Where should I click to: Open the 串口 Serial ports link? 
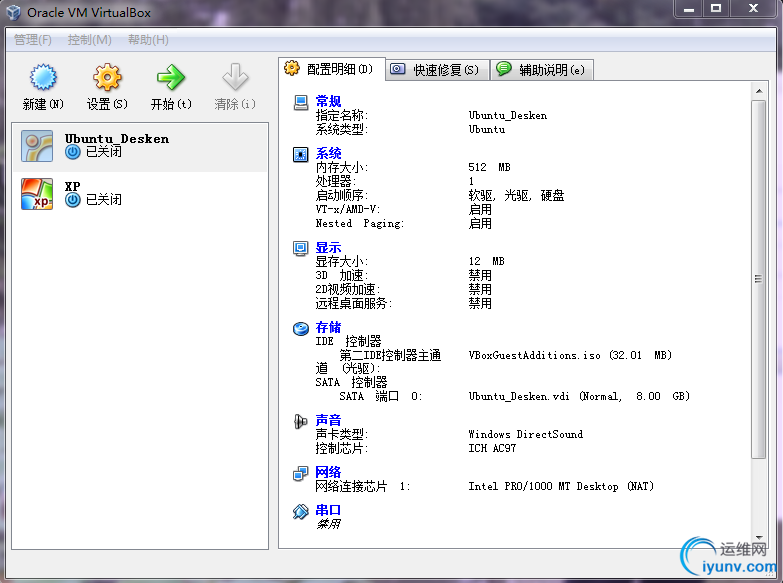coord(328,510)
